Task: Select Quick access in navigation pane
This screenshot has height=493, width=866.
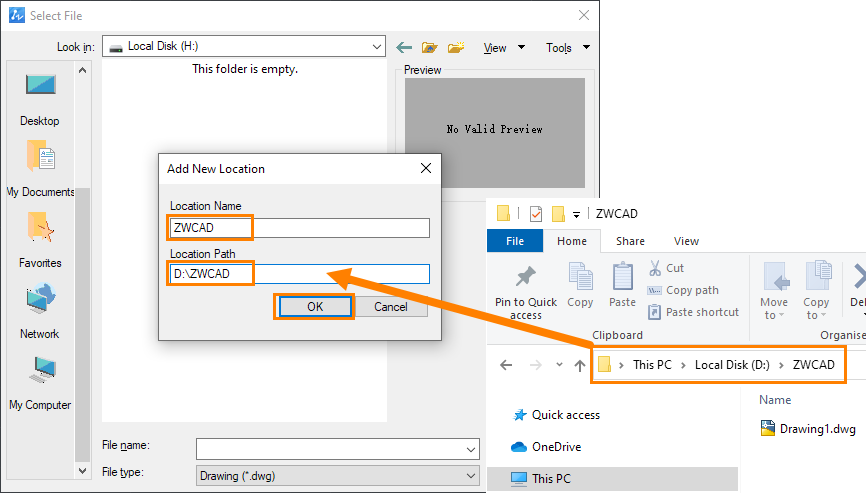Action: 556,415
